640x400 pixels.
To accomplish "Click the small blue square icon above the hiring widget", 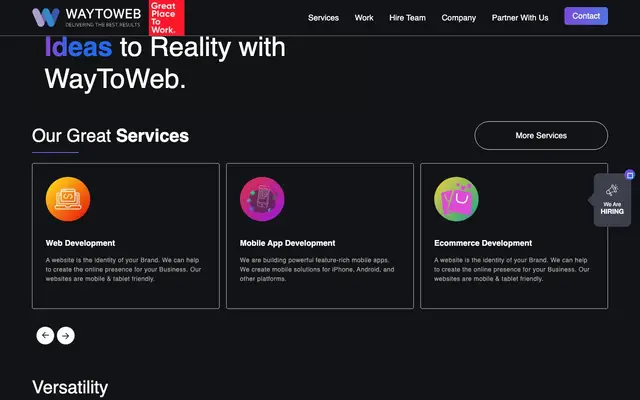I will click(x=630, y=175).
